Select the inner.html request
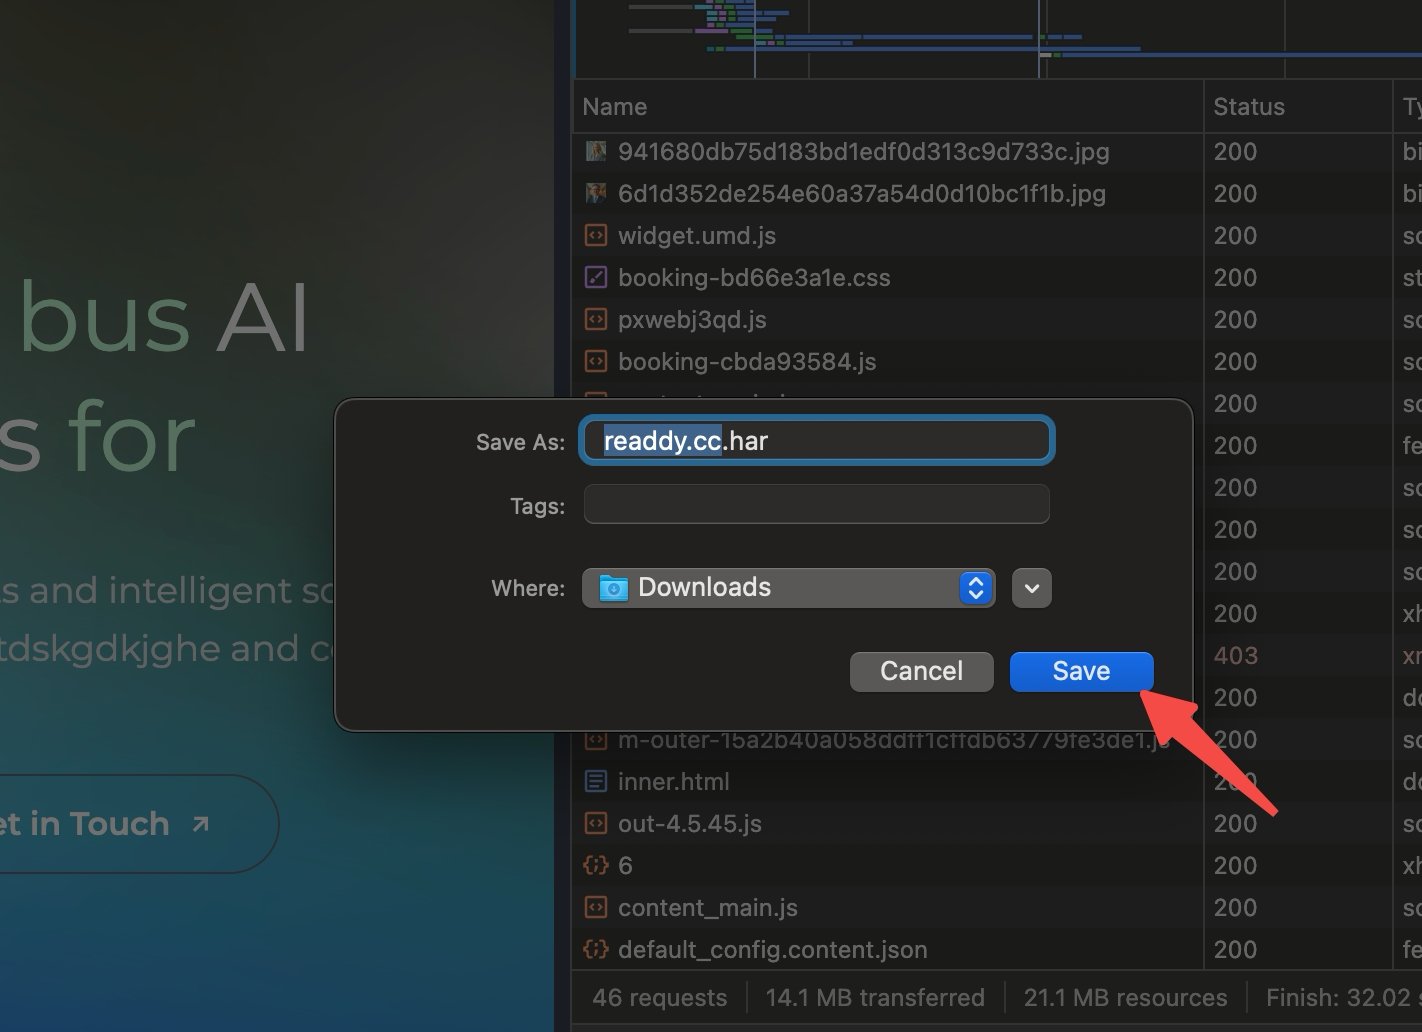Viewport: 1422px width, 1032px height. click(673, 782)
